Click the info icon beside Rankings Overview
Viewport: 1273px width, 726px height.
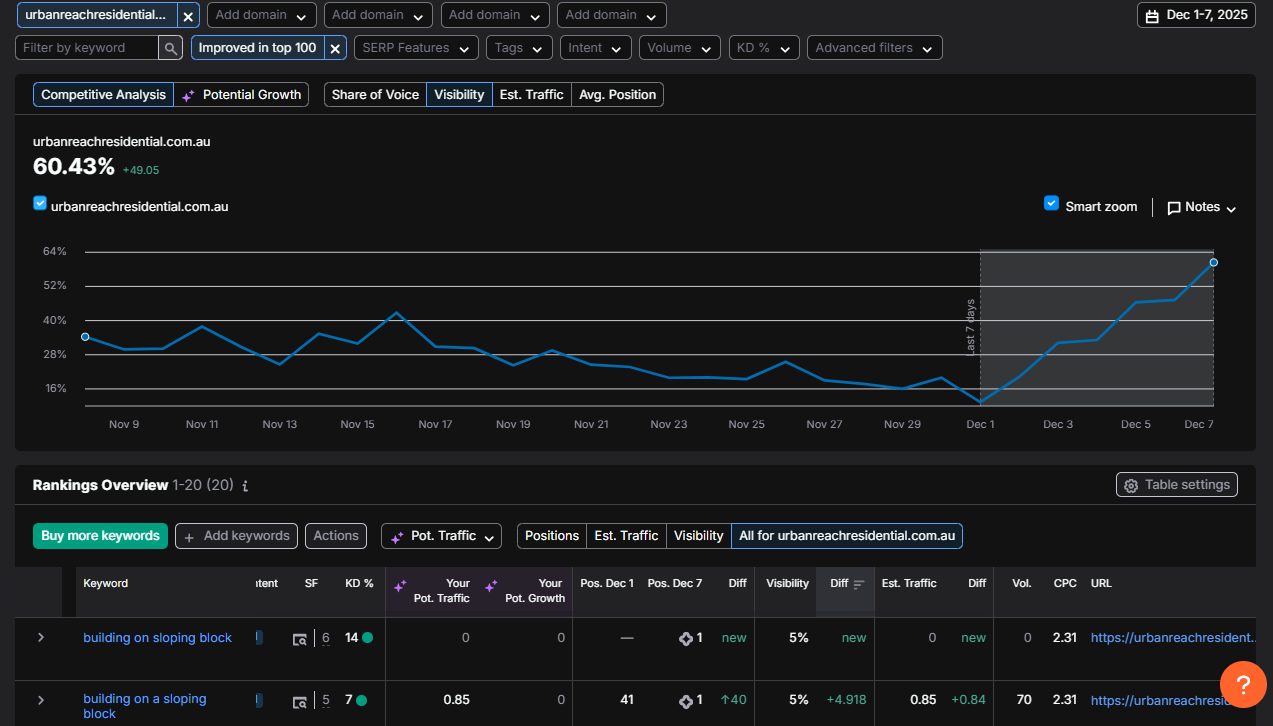pyautogui.click(x=246, y=486)
